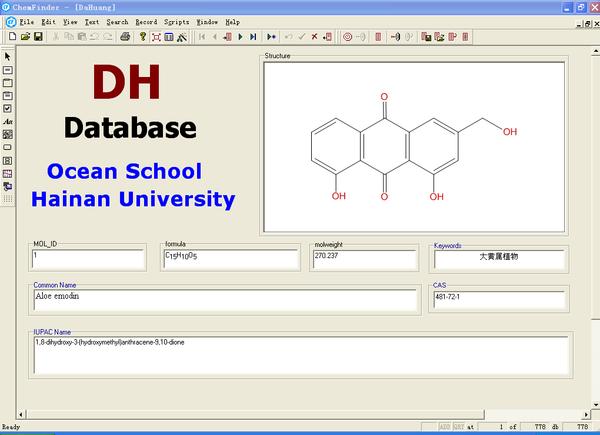Click the chemical structure drawing box
Viewport: 600px width, 435px height.
414,147
